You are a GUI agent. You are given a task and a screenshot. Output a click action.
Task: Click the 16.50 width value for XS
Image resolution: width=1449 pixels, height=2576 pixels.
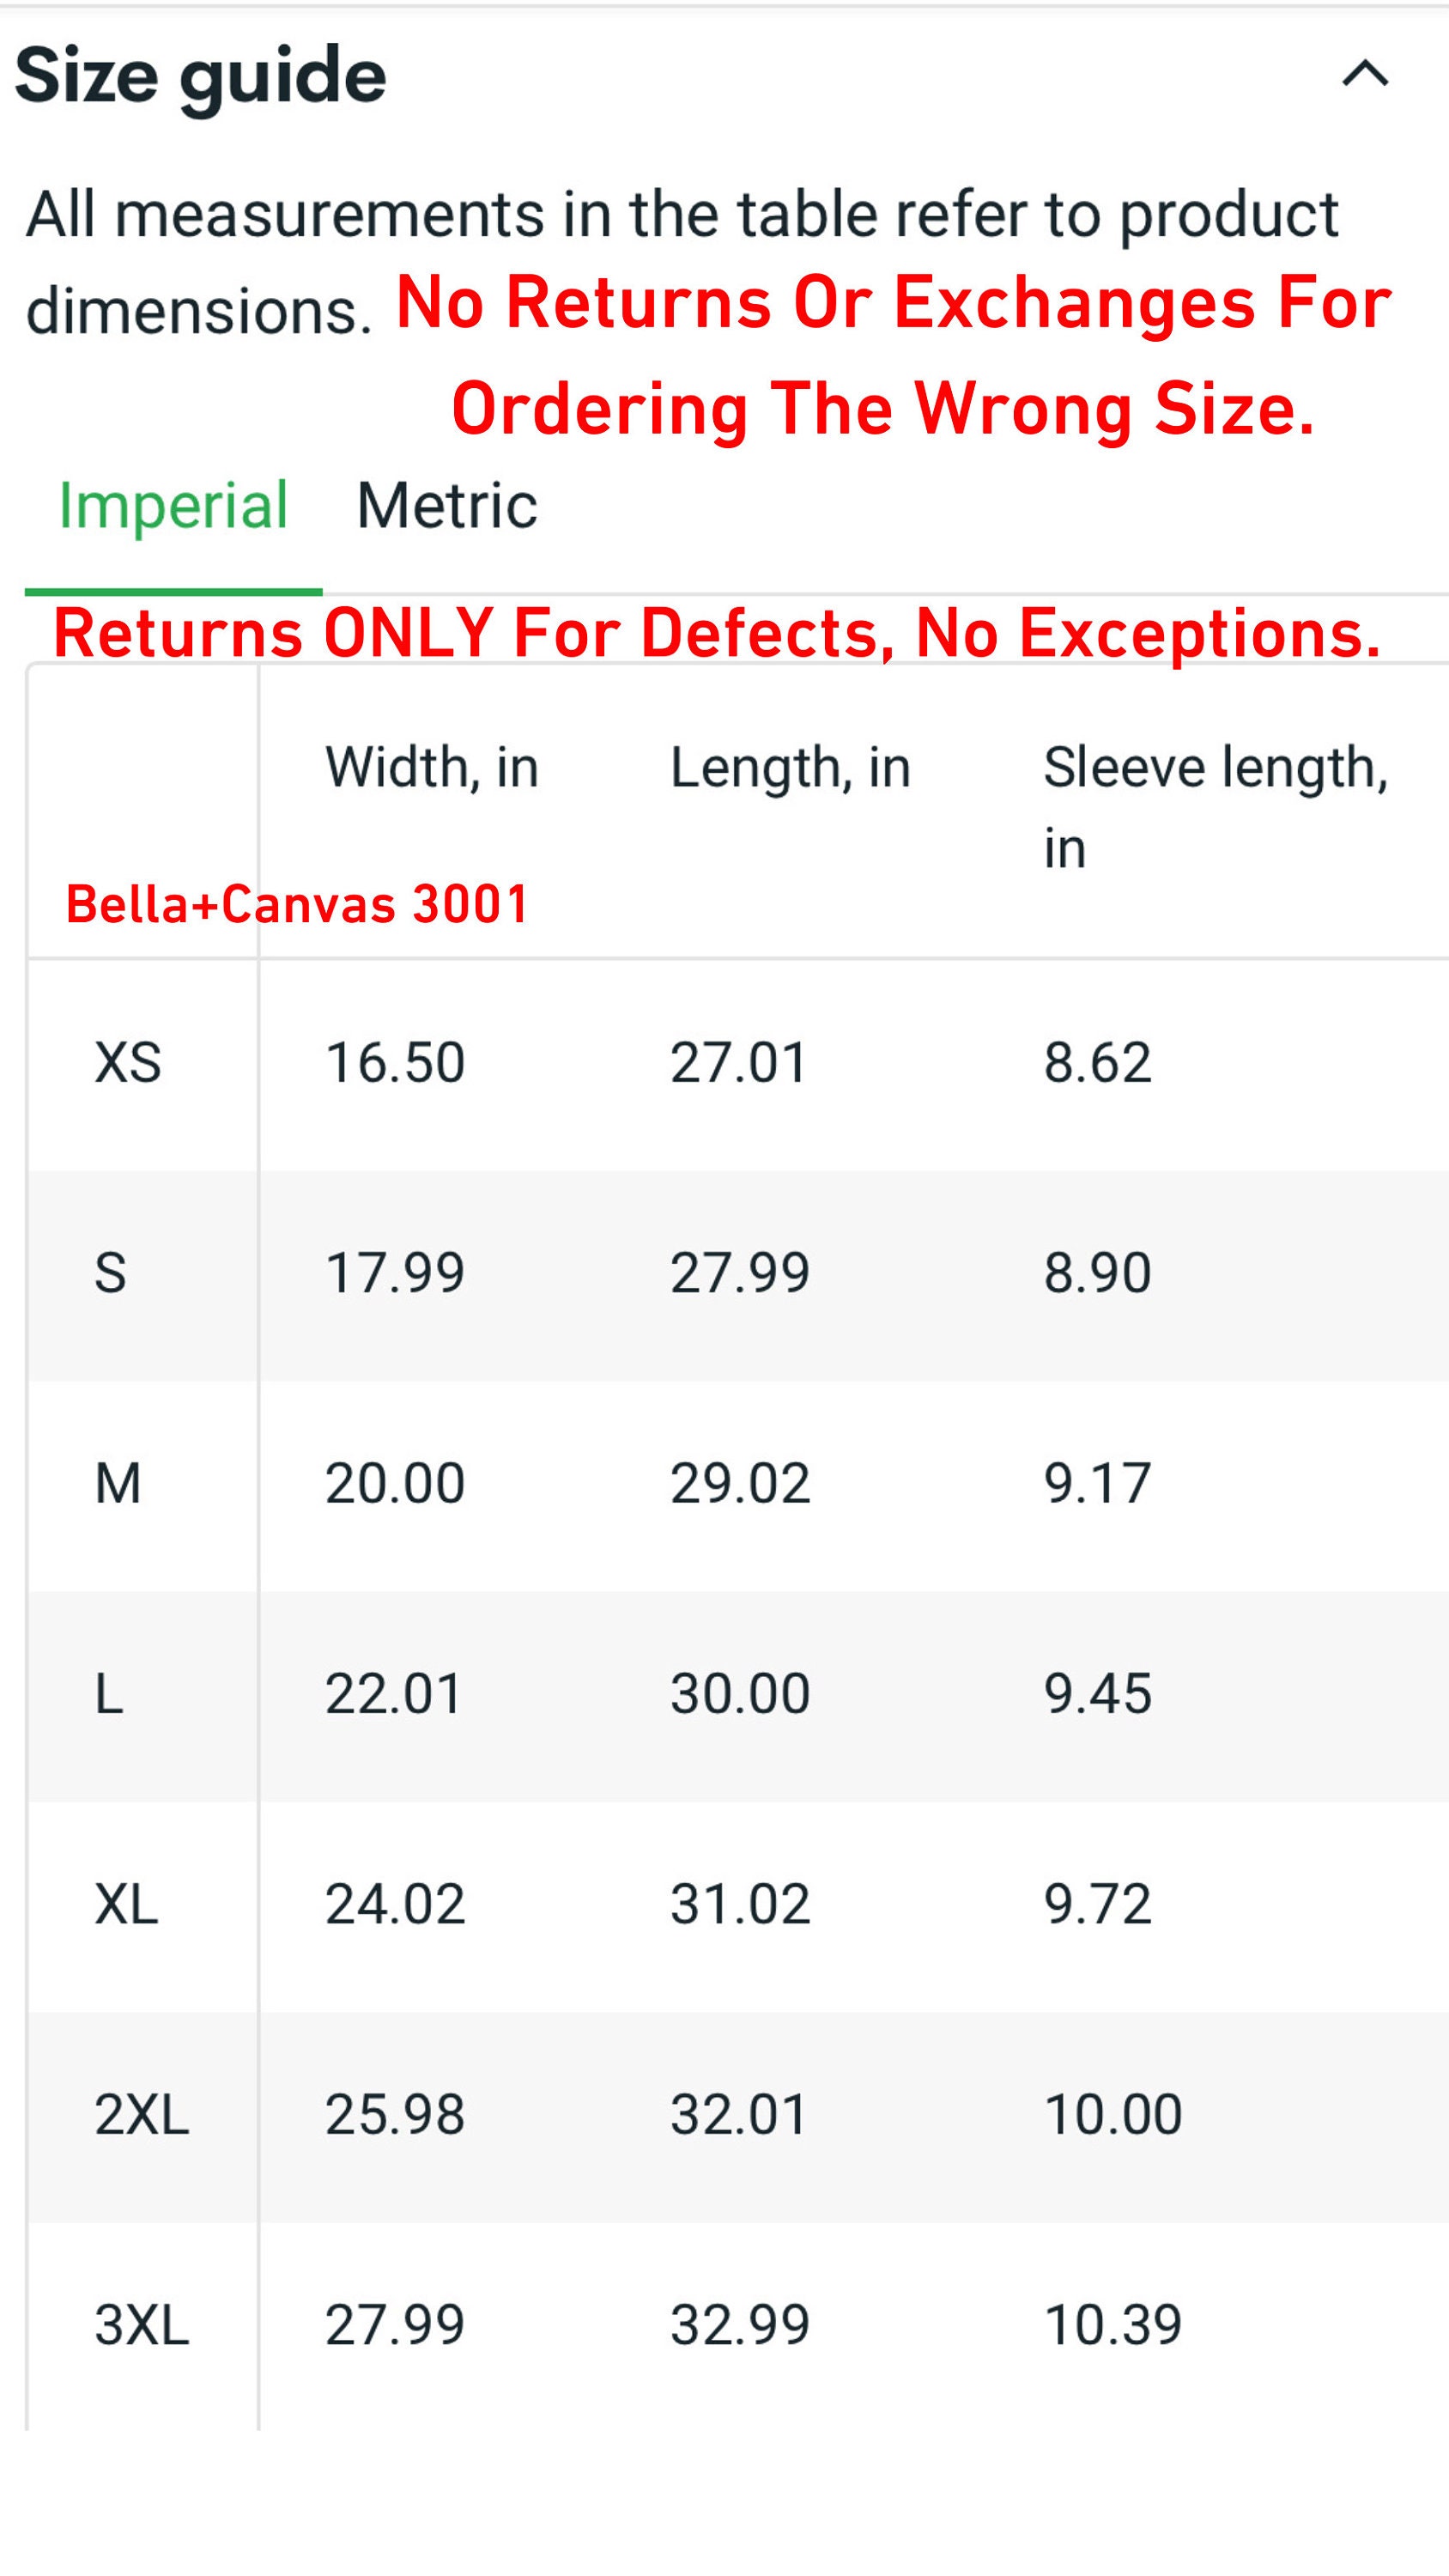coord(395,1062)
